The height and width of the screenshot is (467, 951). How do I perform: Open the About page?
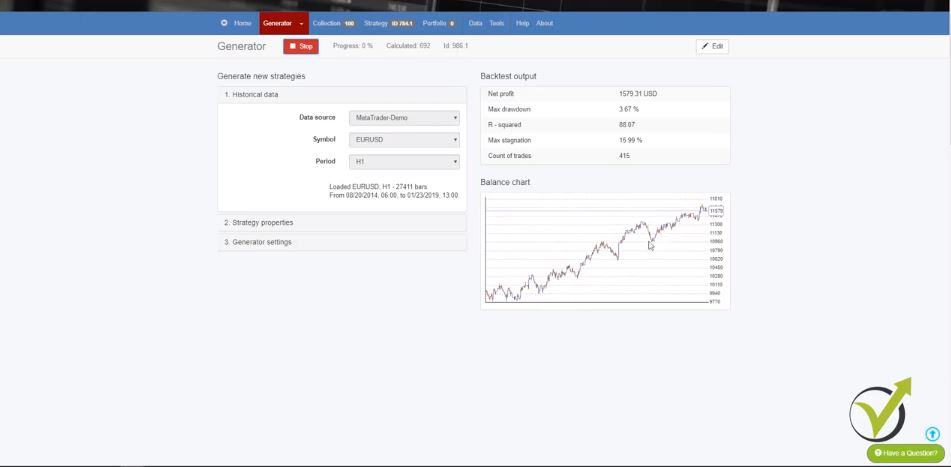click(x=544, y=23)
